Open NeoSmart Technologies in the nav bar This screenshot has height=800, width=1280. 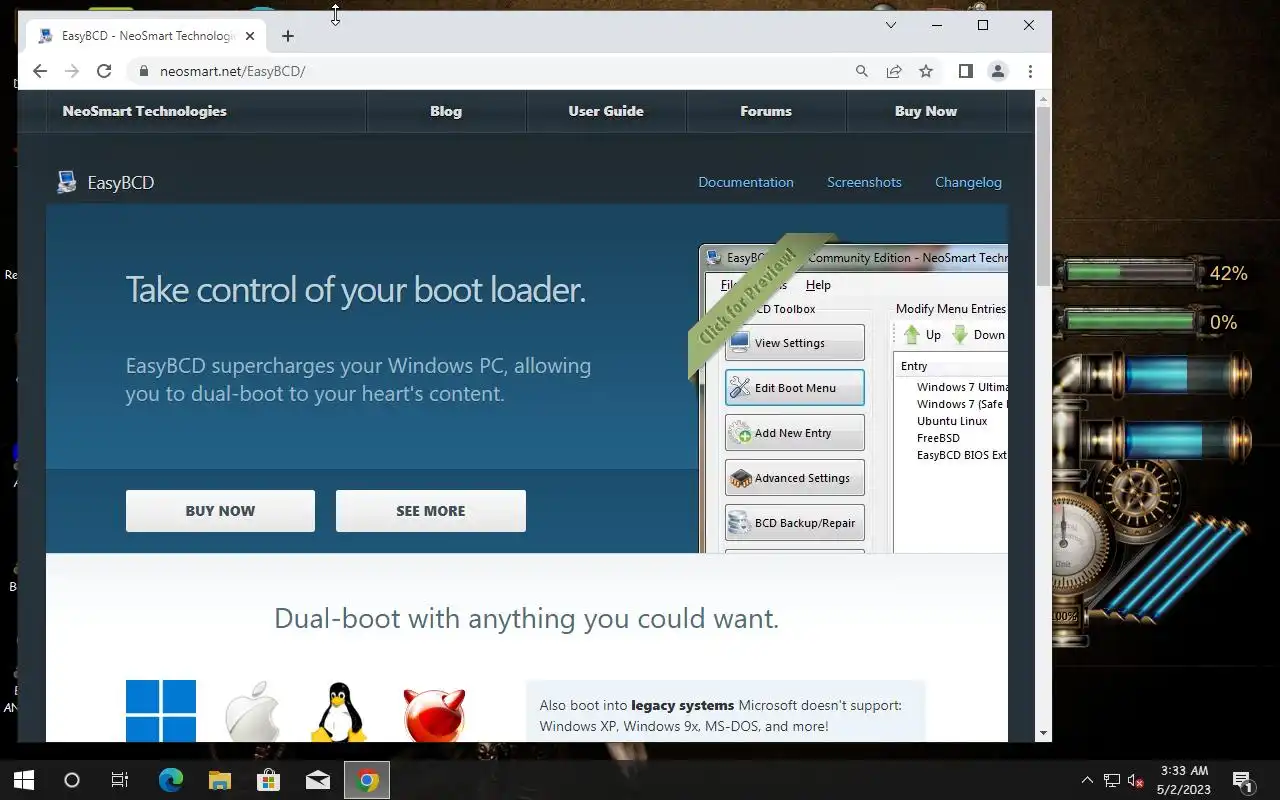pyautogui.click(x=145, y=111)
